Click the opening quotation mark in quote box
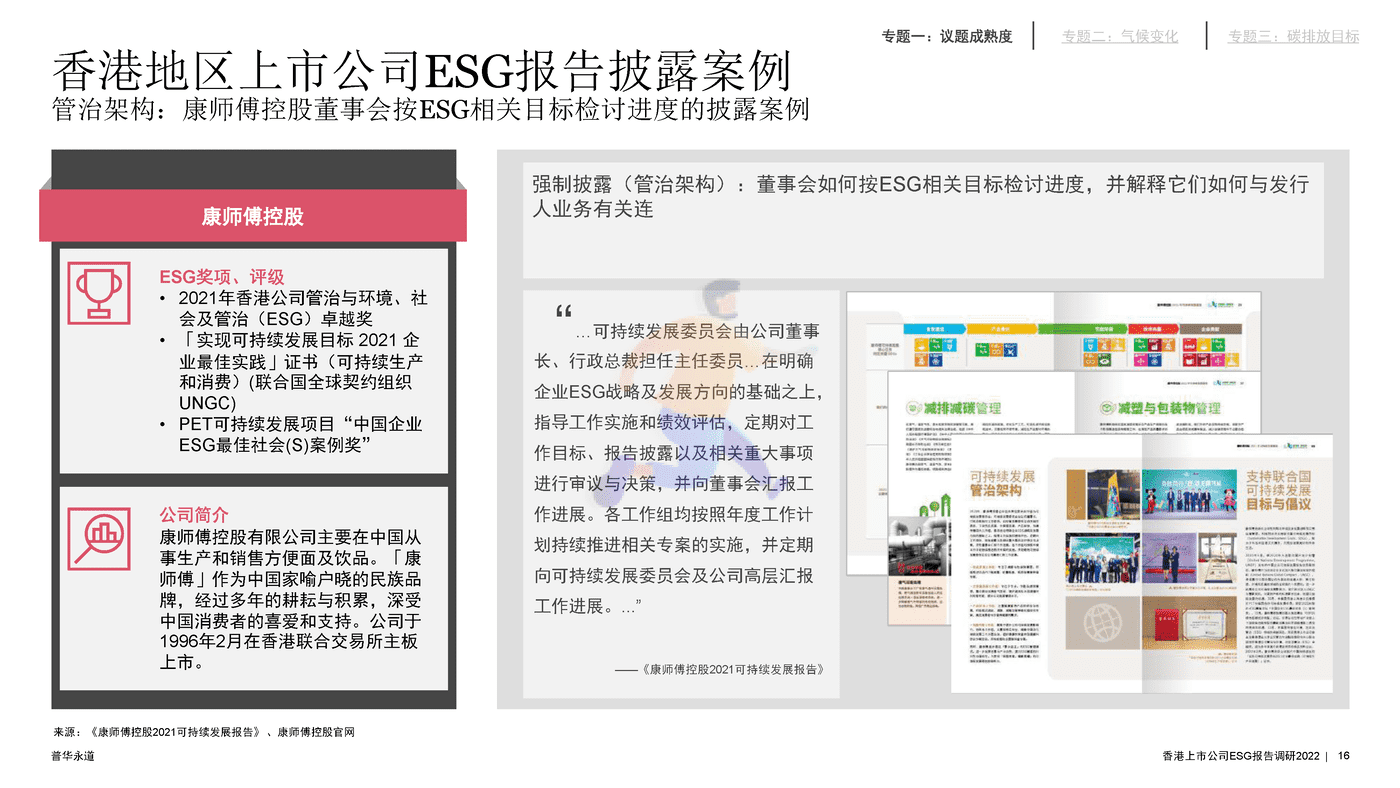1400x788 pixels. (562, 310)
